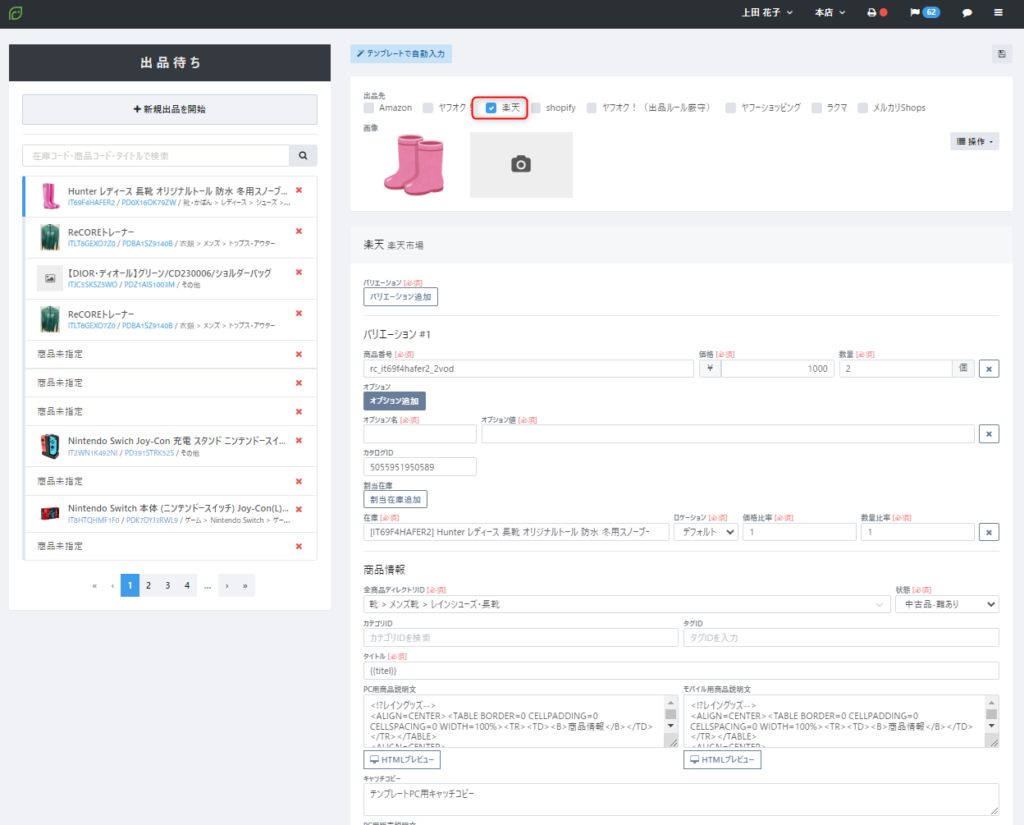Click the stock code search field
The height and width of the screenshot is (825, 1024).
click(156, 155)
